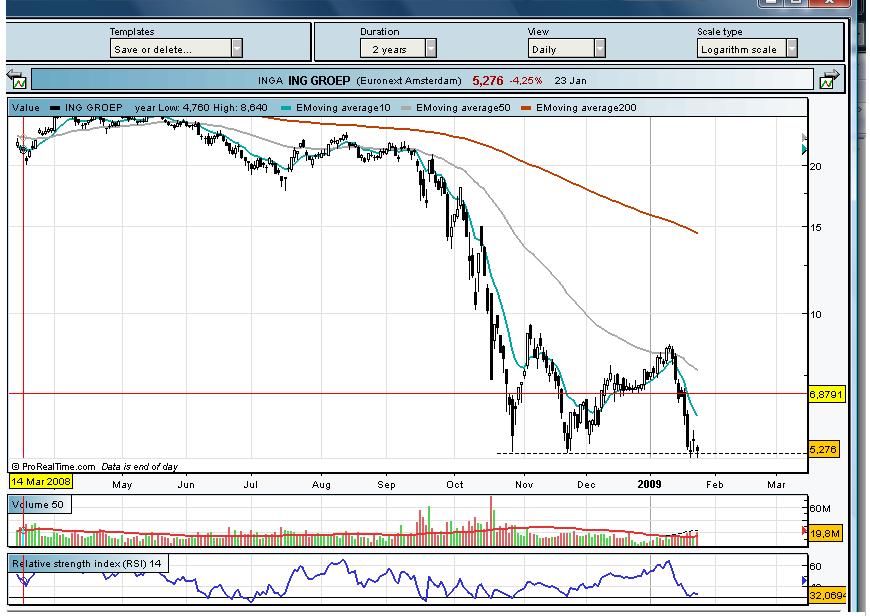Click the 'Logarithm scale' field
Screen dimensions: 870x616
(x=741, y=49)
